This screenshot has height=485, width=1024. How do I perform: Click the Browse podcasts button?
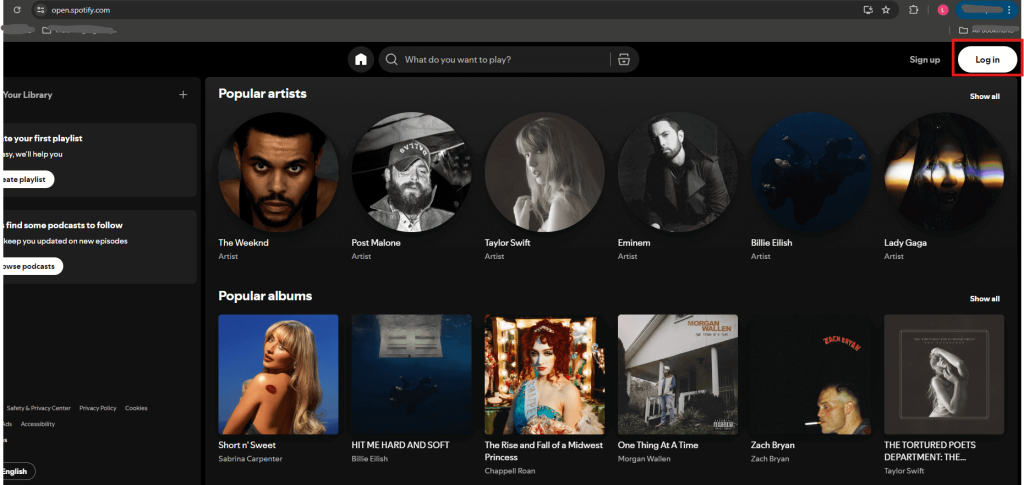31,266
